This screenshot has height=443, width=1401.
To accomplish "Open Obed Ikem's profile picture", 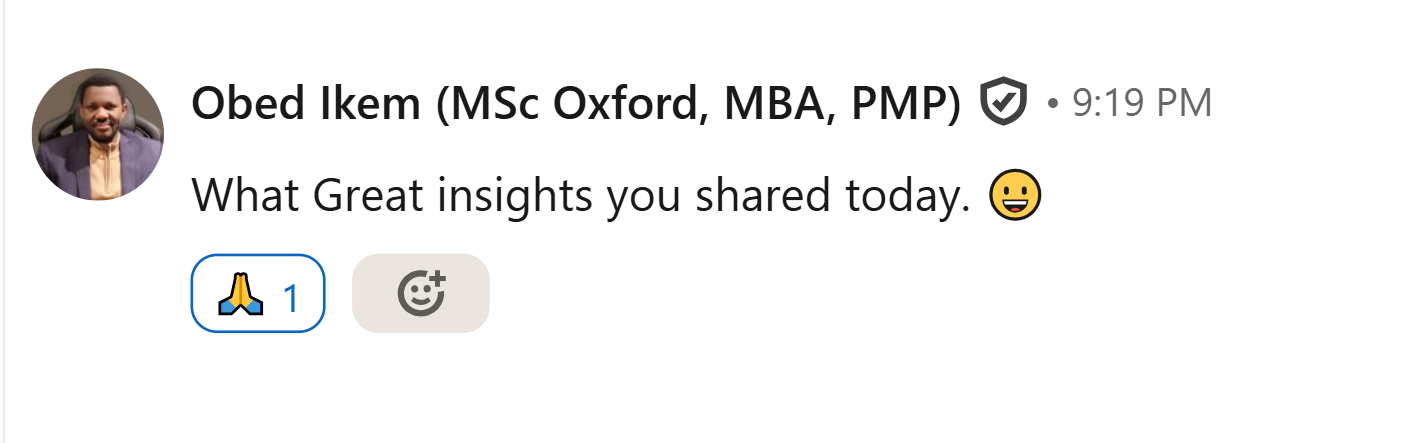I will [98, 134].
